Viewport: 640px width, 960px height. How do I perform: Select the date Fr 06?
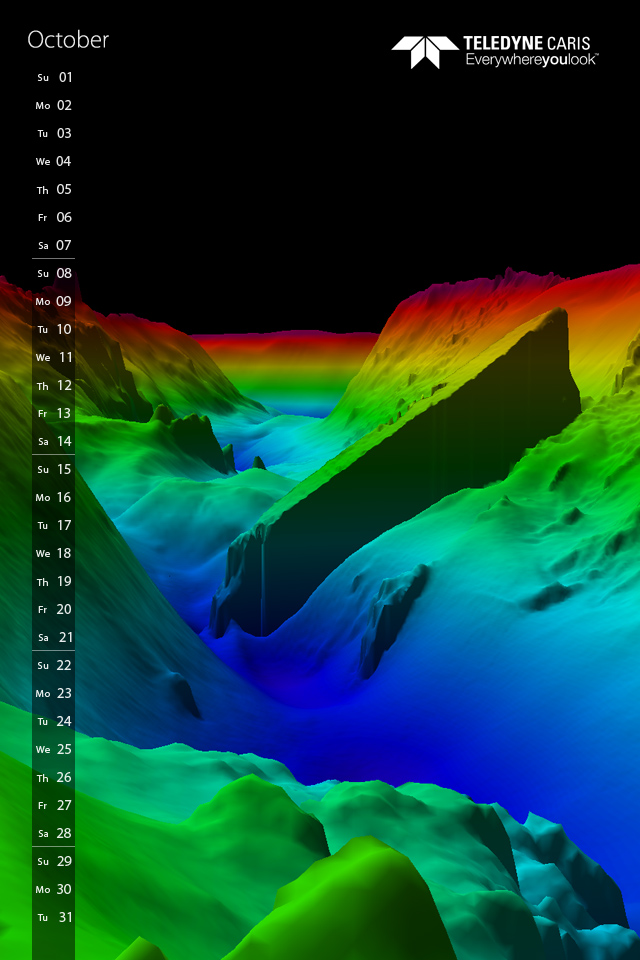point(55,217)
